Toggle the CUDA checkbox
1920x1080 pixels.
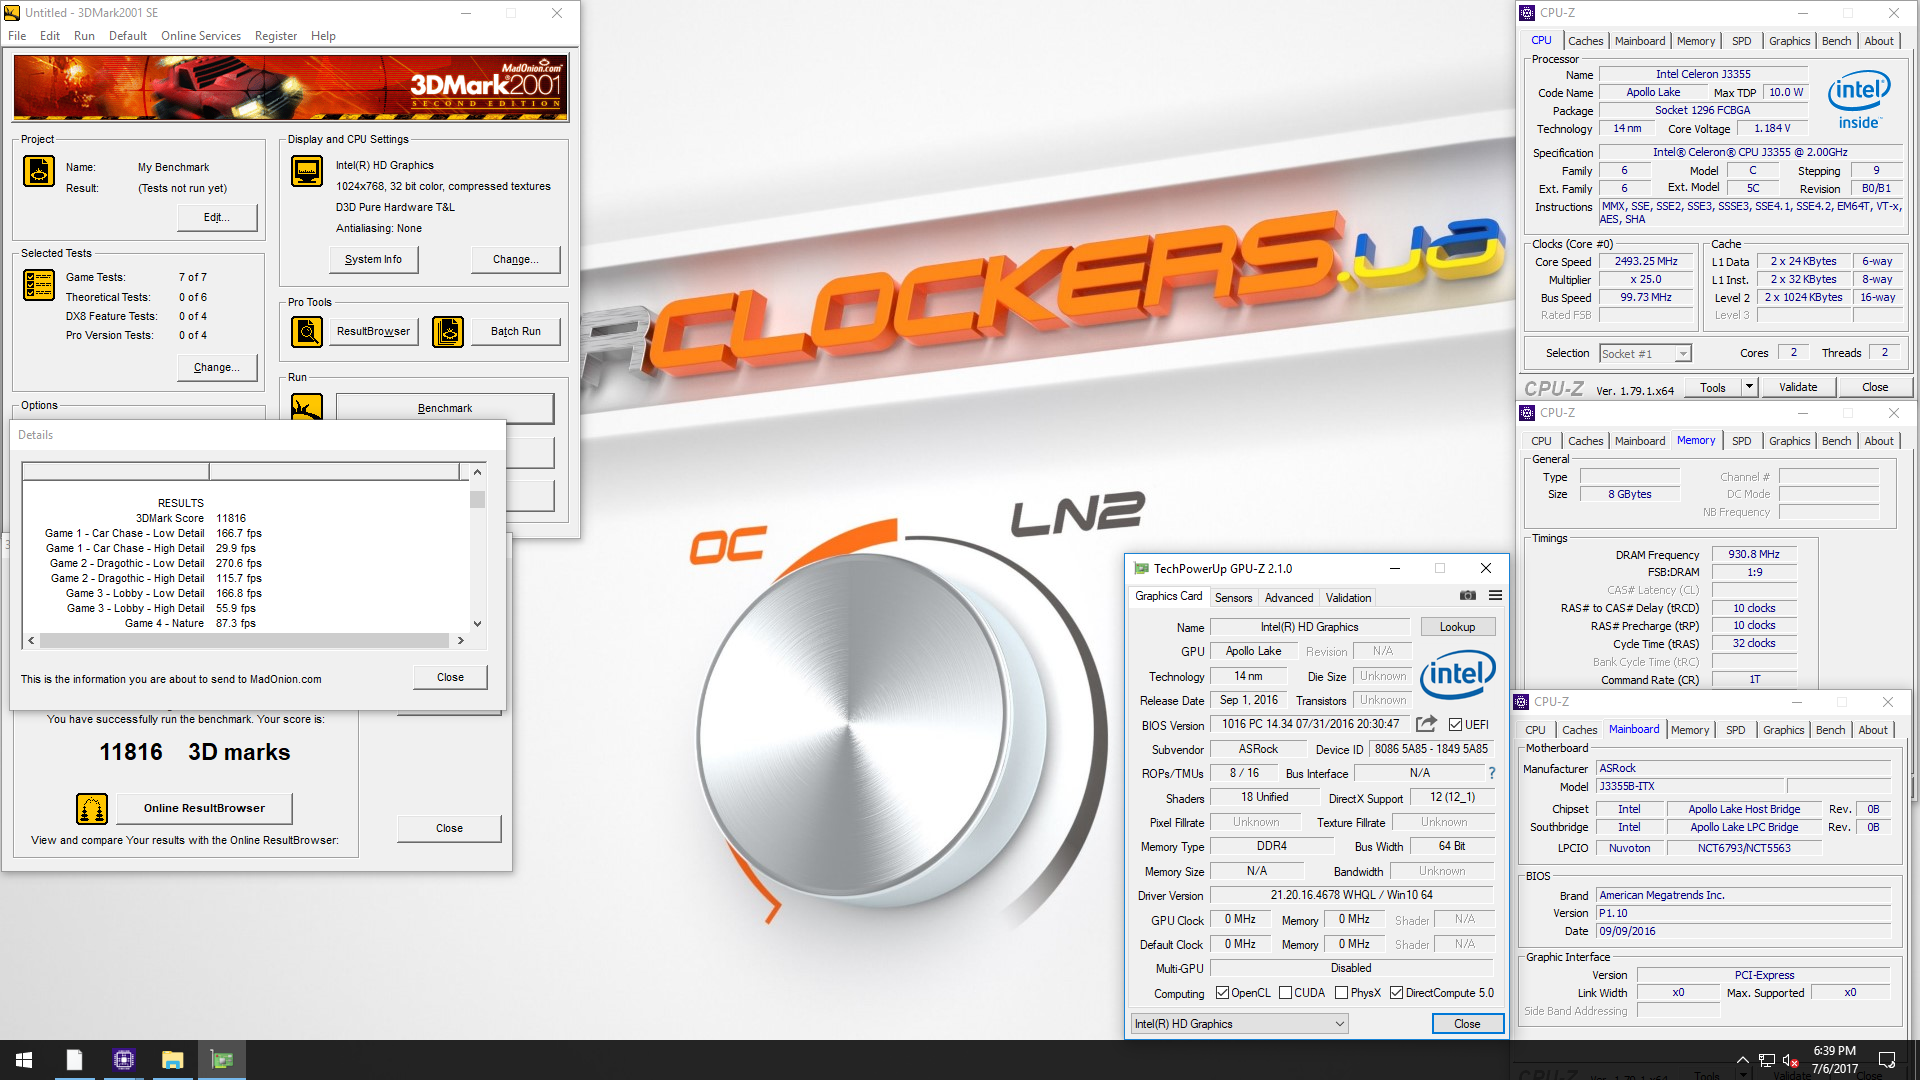point(1285,993)
